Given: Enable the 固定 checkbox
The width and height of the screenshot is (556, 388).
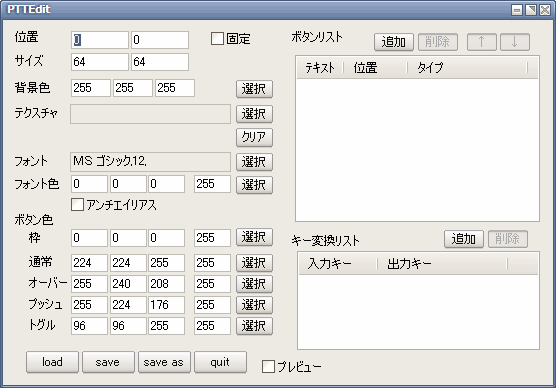Looking at the screenshot, I should 217,39.
